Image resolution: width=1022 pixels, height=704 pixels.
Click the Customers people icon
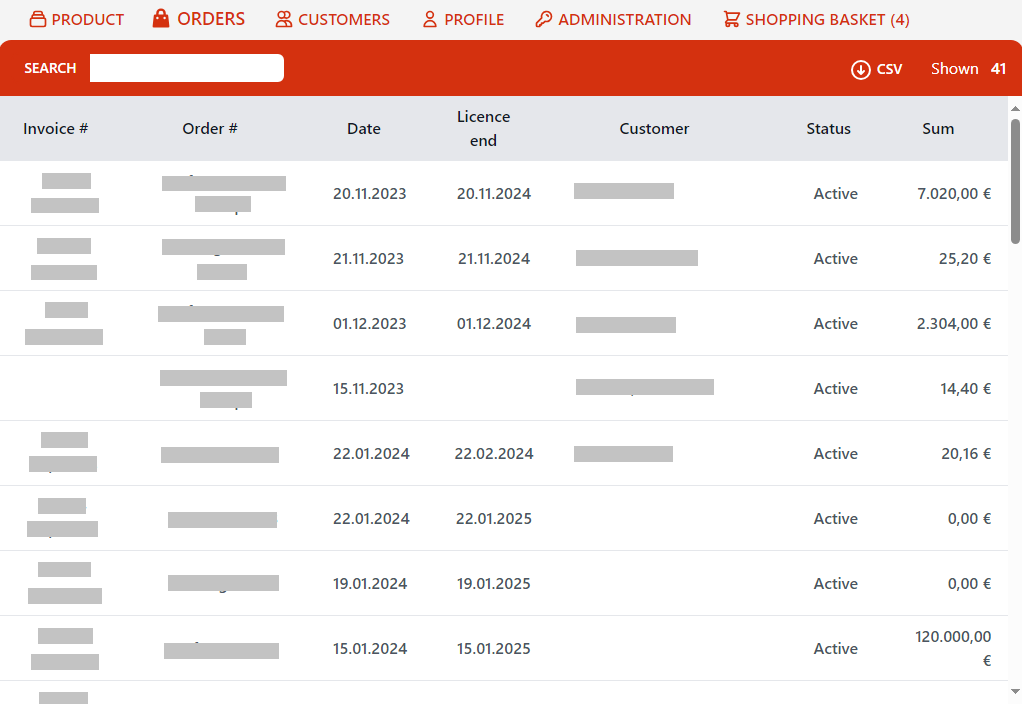coord(284,20)
